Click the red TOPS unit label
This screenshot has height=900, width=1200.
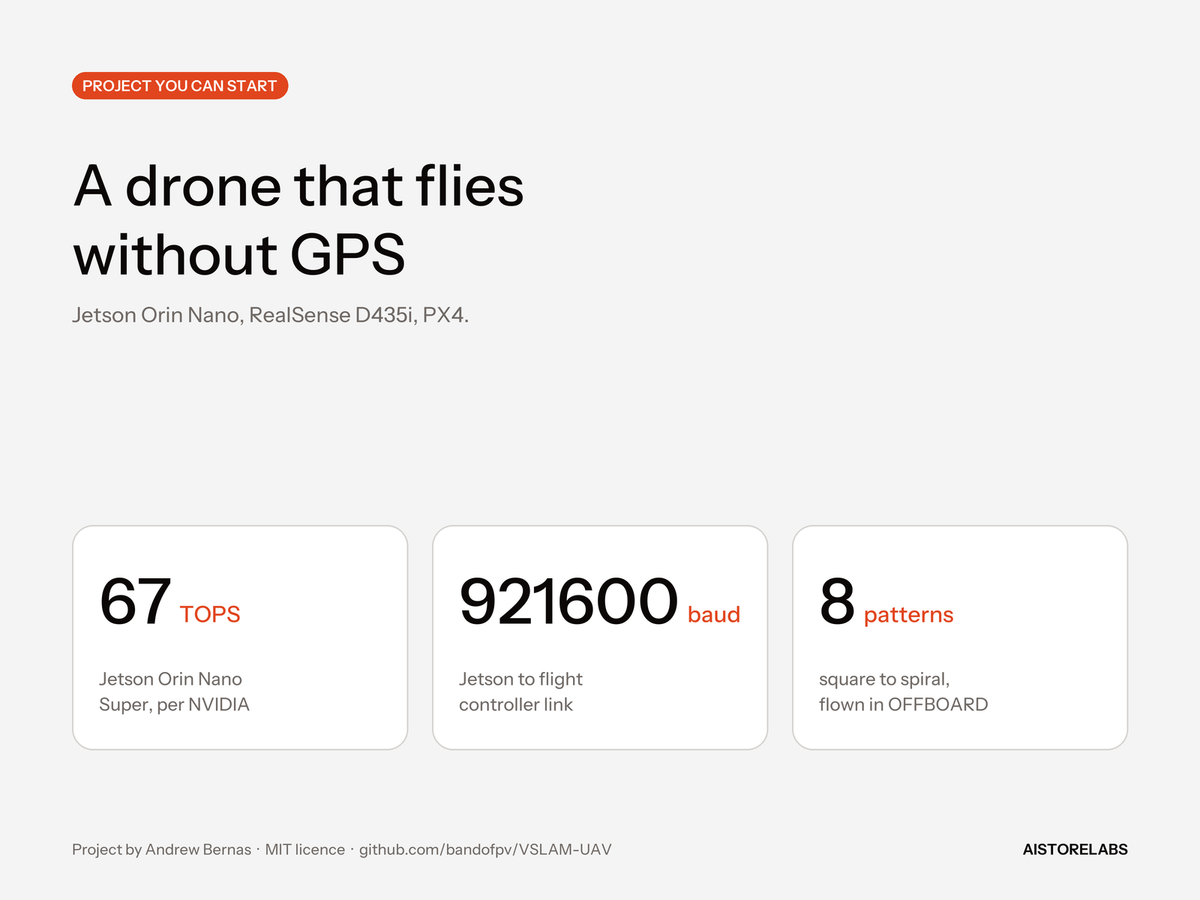(210, 614)
